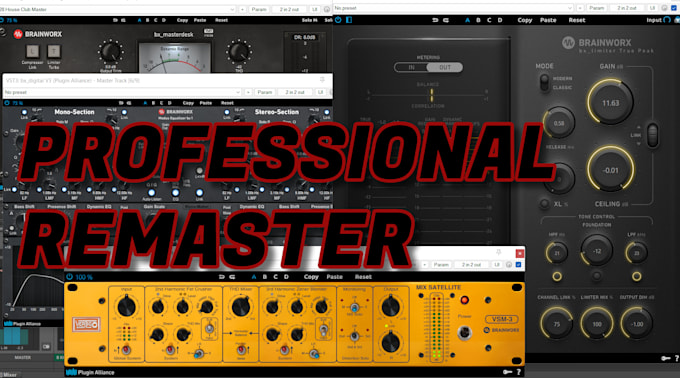Select setting D in VSM-3 toolbar
The image size is (680, 378).
point(286,277)
